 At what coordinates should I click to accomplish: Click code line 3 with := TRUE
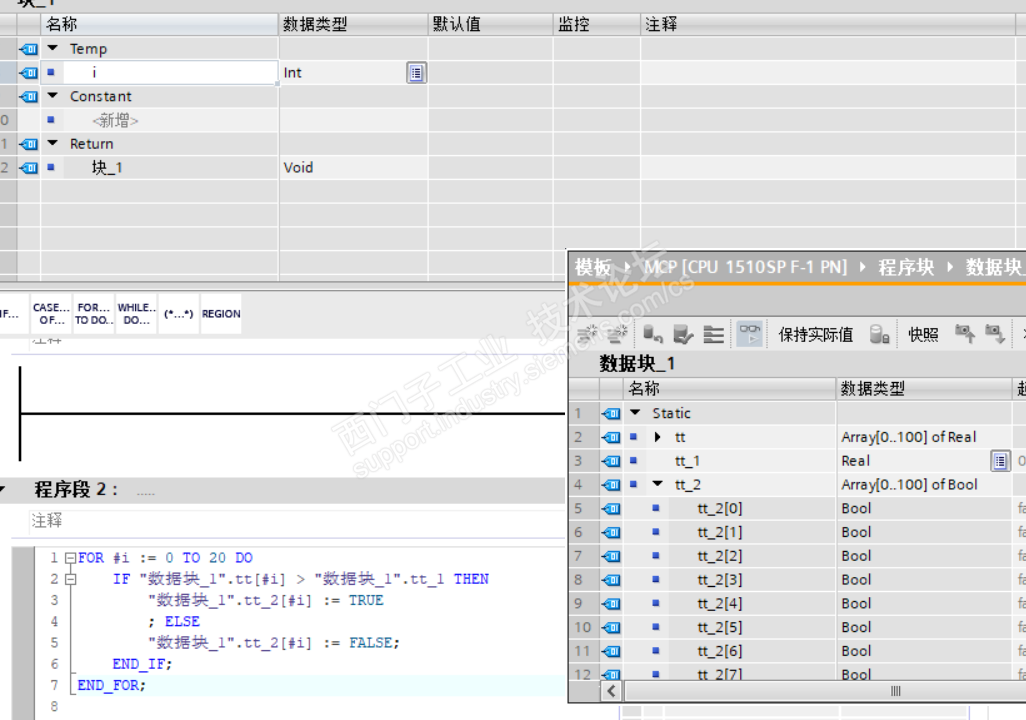266,600
